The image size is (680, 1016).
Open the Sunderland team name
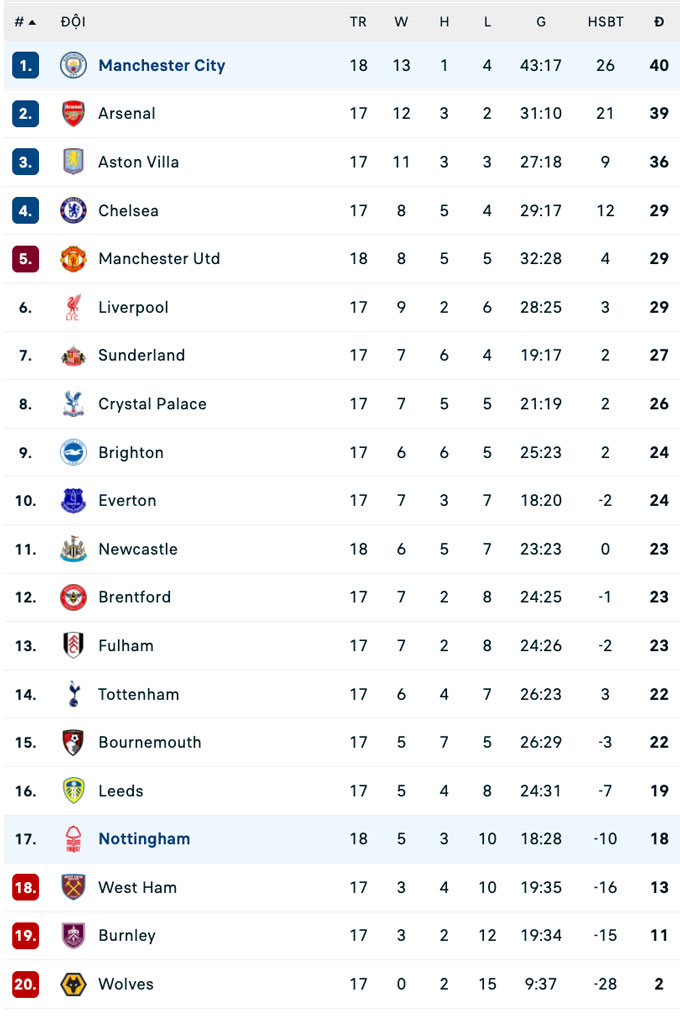pos(141,356)
